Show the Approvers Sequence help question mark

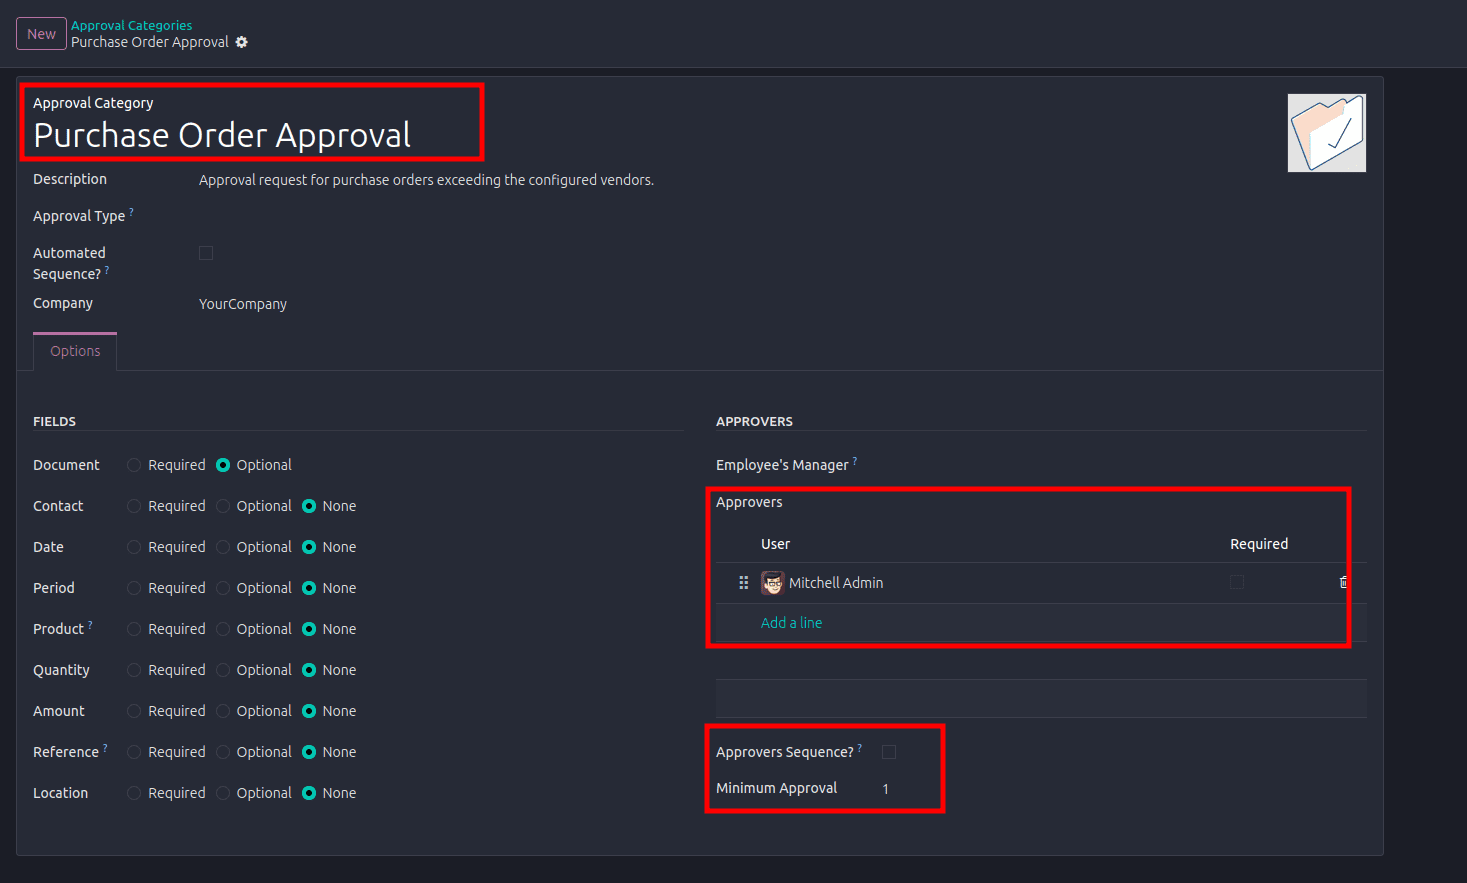coord(860,748)
